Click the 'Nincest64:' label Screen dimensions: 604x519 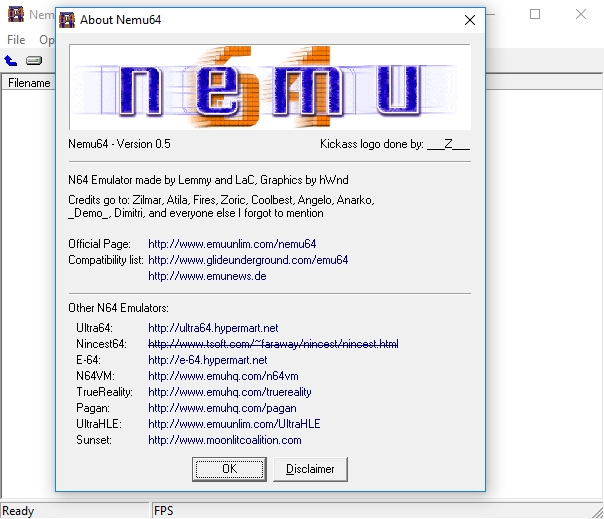[x=101, y=344]
